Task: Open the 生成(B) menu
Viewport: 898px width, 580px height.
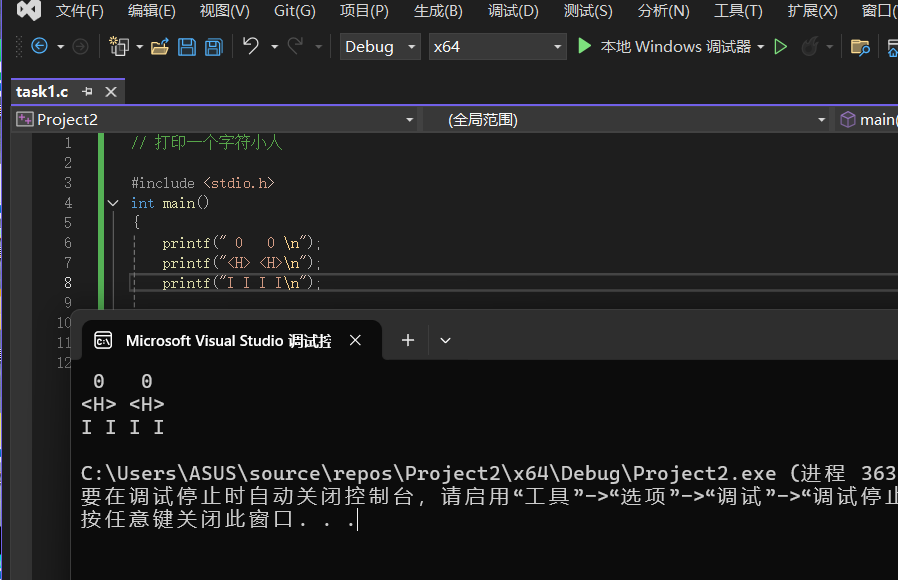Action: (x=438, y=11)
